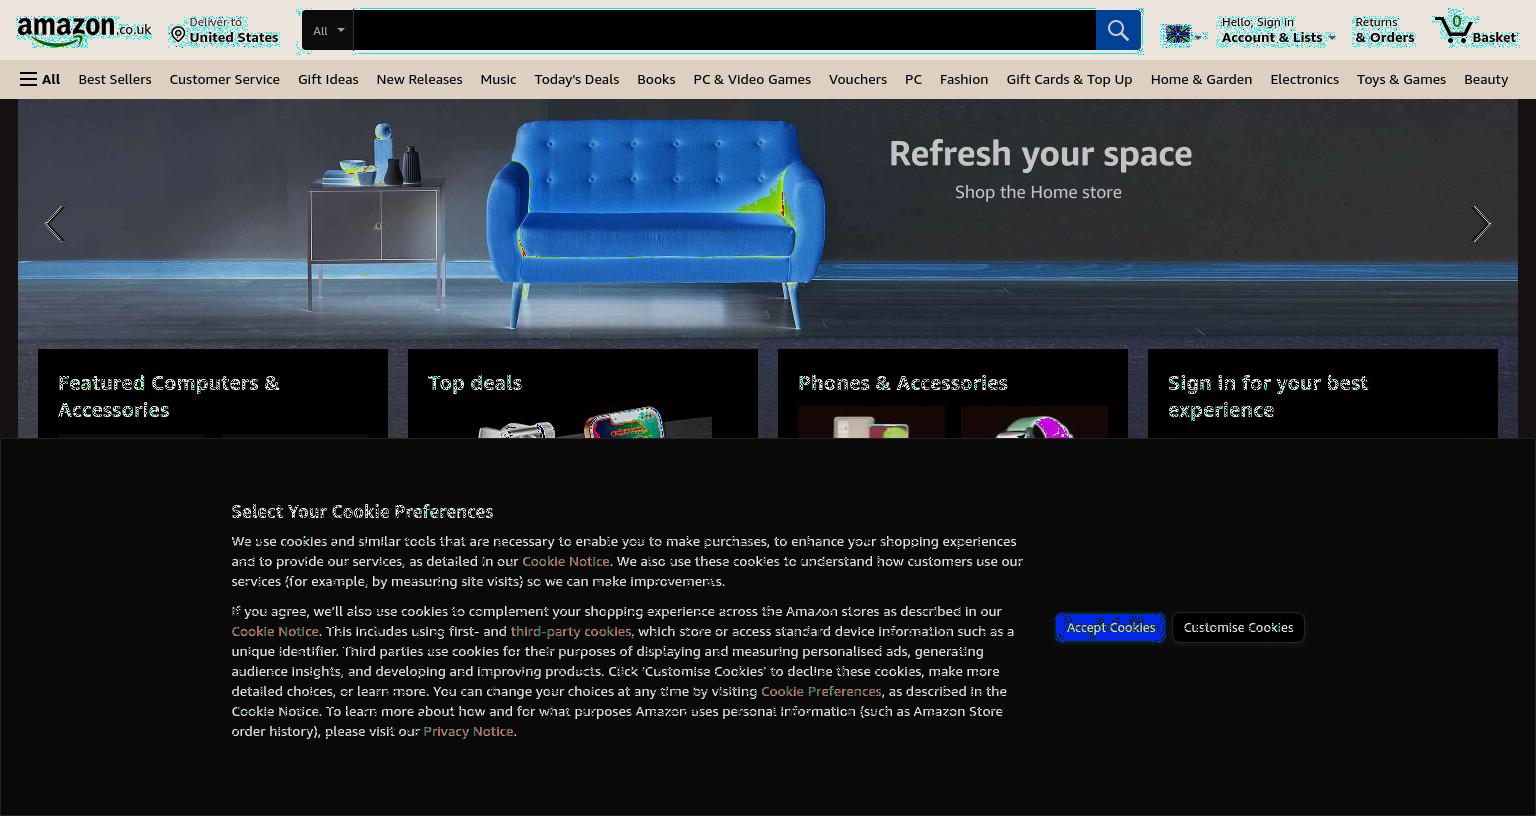Open Cookie Preferences link

[821, 691]
